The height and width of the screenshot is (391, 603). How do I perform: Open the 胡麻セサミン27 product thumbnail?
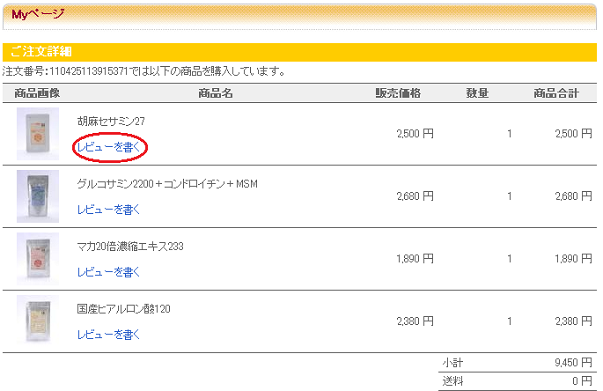(x=38, y=133)
